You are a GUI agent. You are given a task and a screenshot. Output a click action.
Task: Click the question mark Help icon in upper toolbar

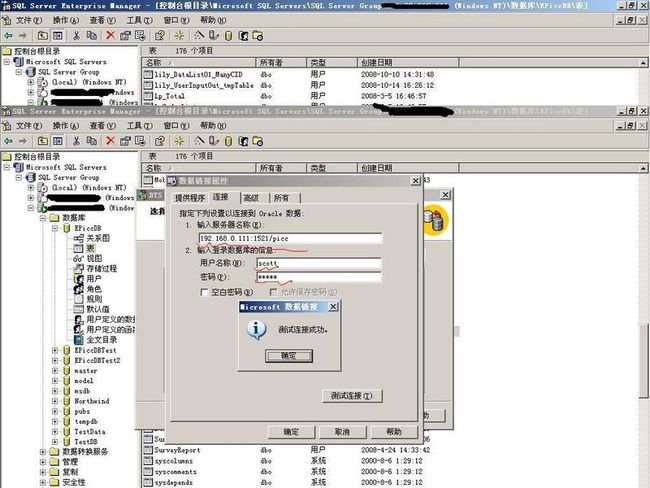[160, 36]
